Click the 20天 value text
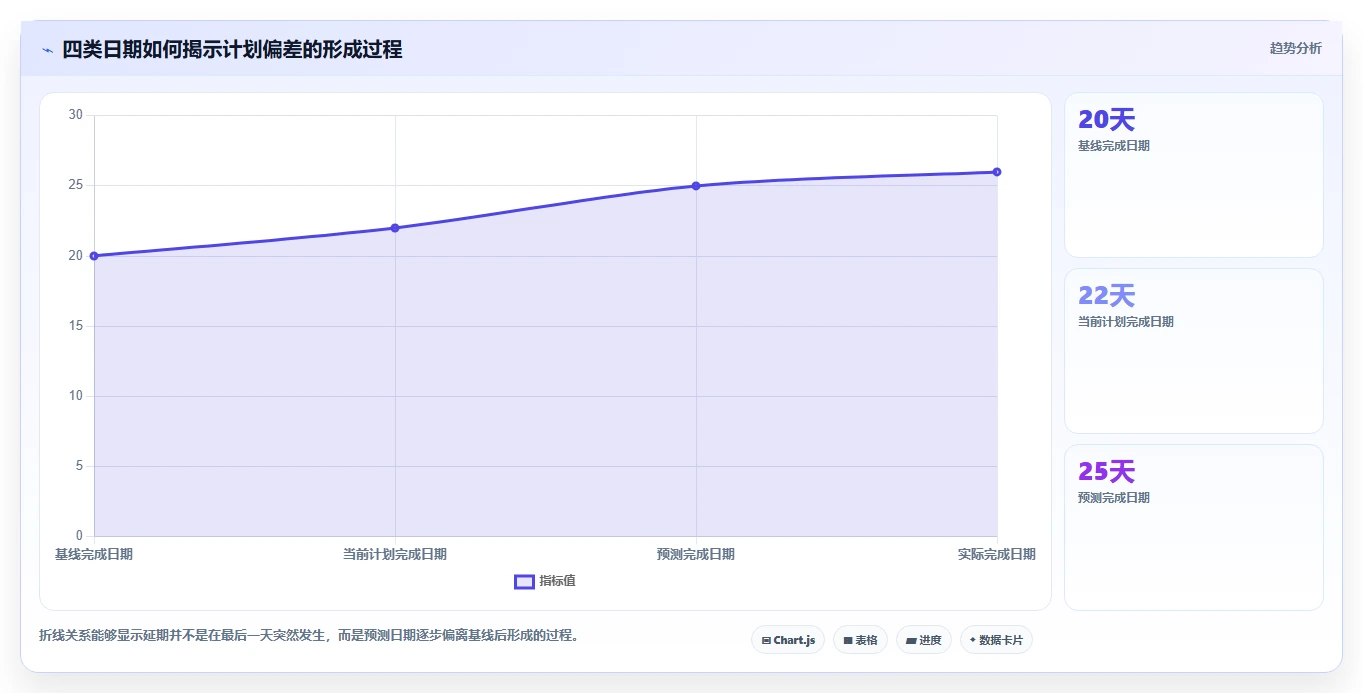 click(x=1107, y=120)
